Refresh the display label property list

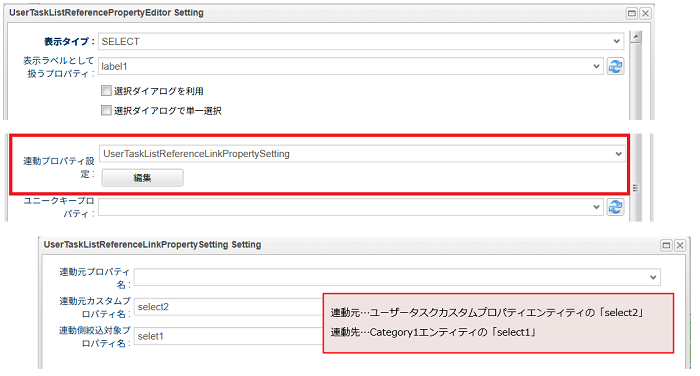pyautogui.click(x=615, y=67)
